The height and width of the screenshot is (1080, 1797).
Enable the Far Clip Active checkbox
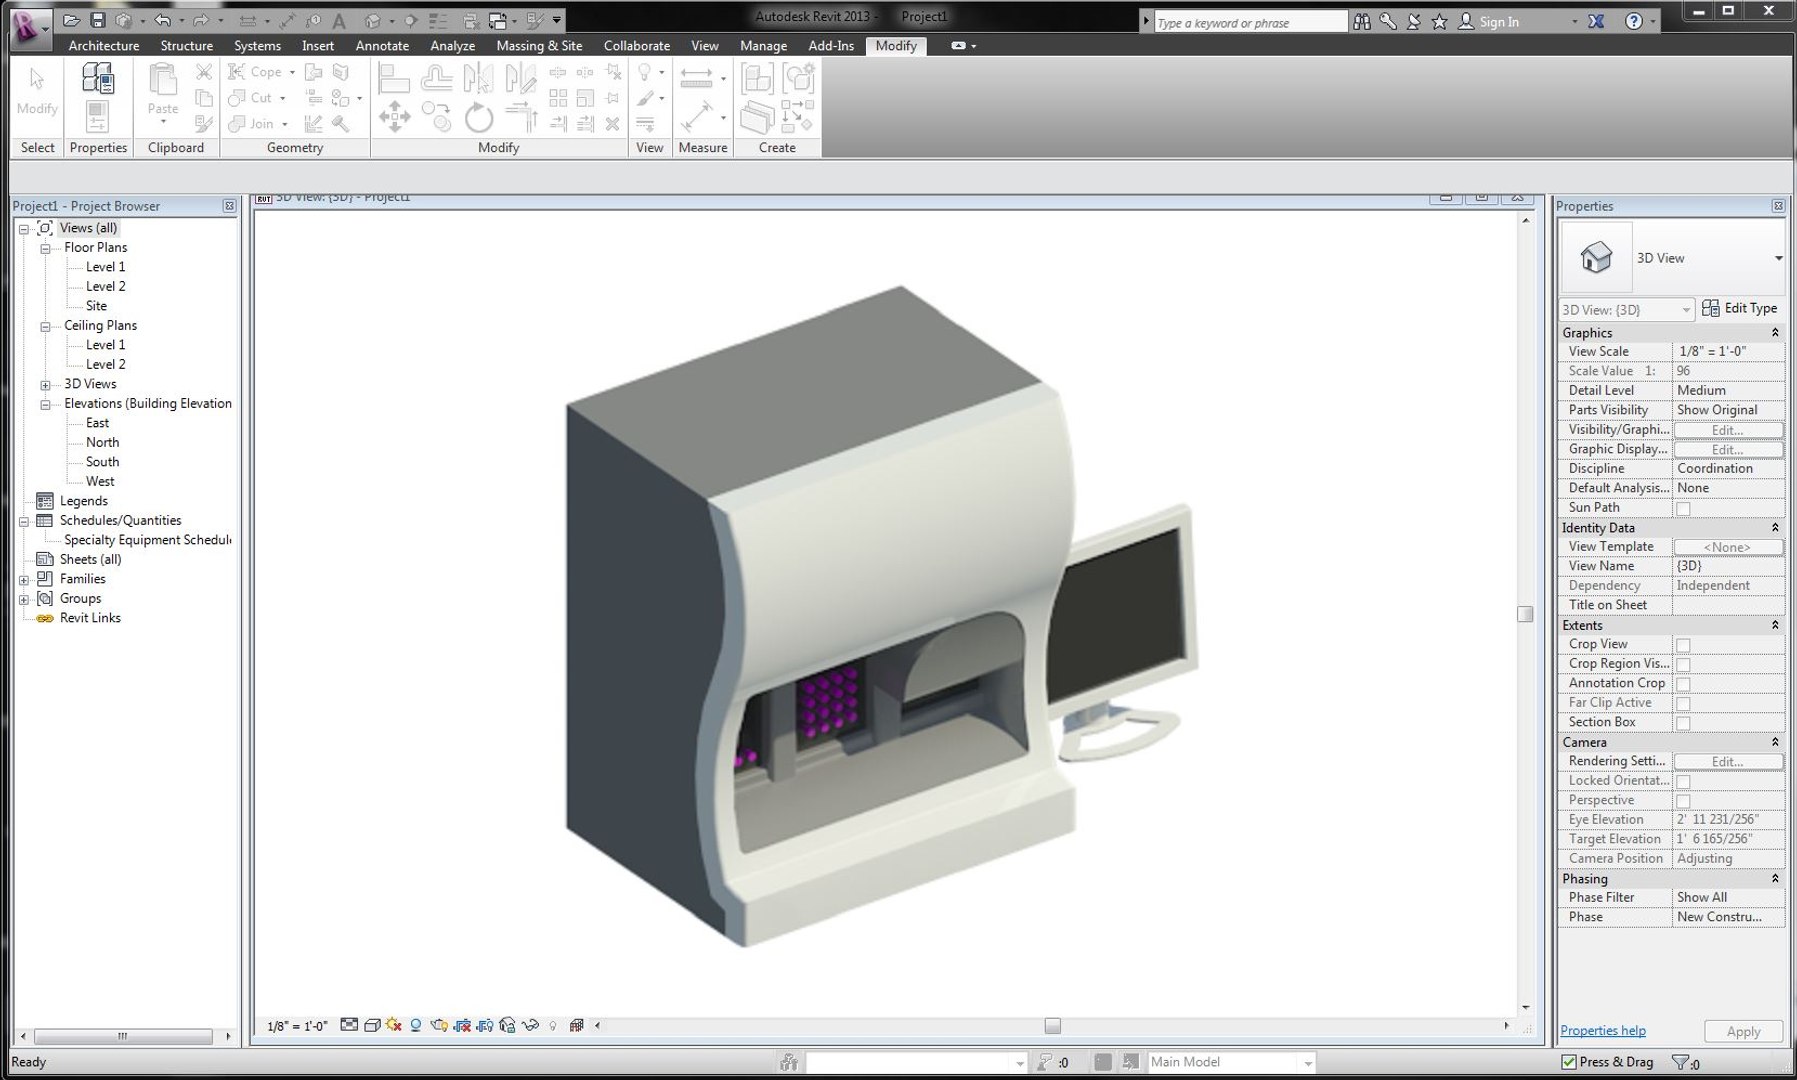coord(1683,704)
